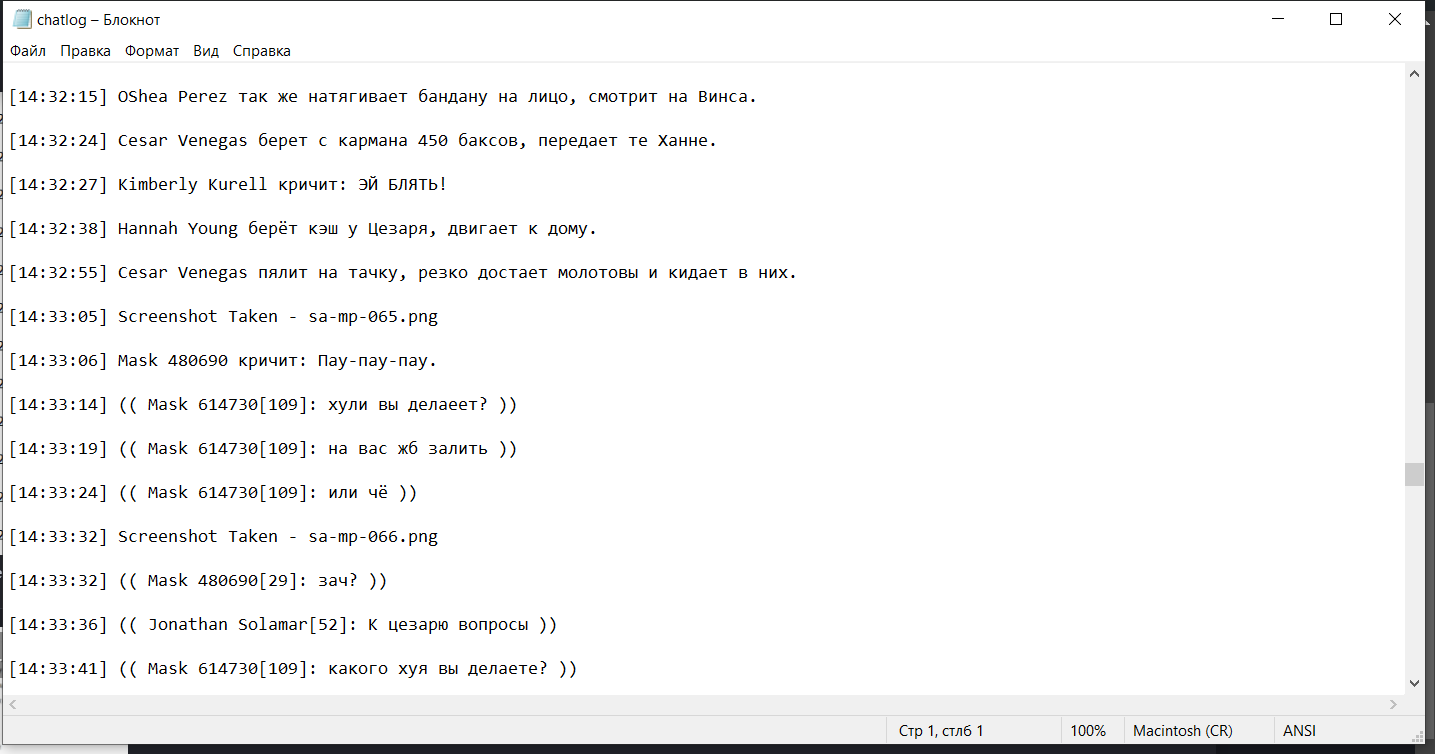Click the Notepad icon in title bar
The image size is (1435, 754).
(x=21, y=20)
